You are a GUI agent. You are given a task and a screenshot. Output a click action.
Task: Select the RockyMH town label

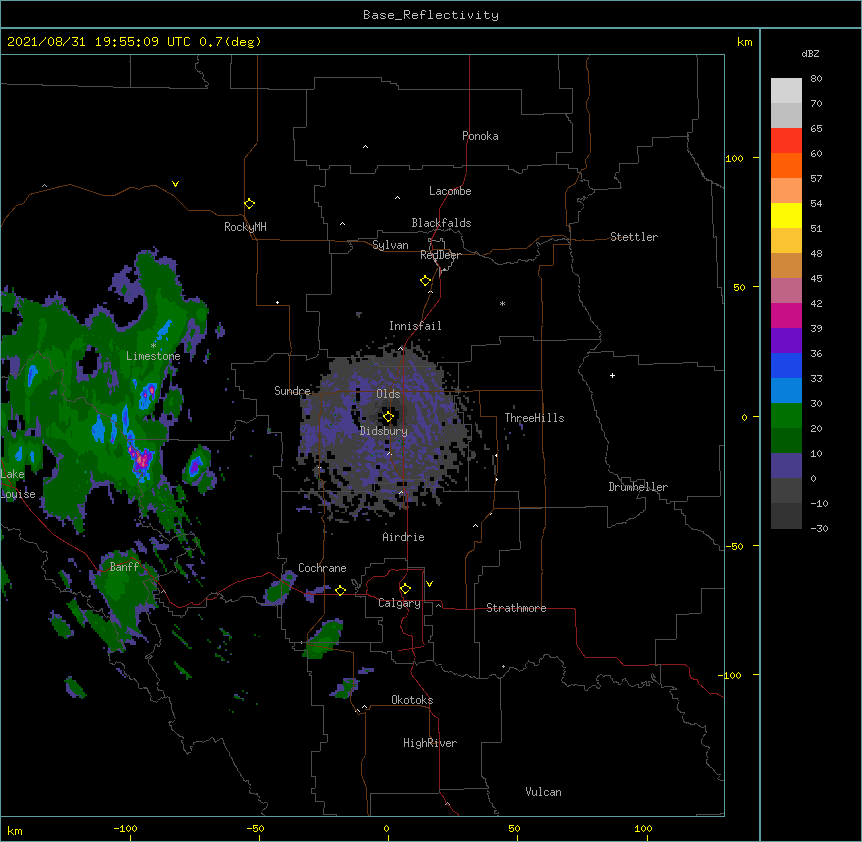[x=245, y=227]
